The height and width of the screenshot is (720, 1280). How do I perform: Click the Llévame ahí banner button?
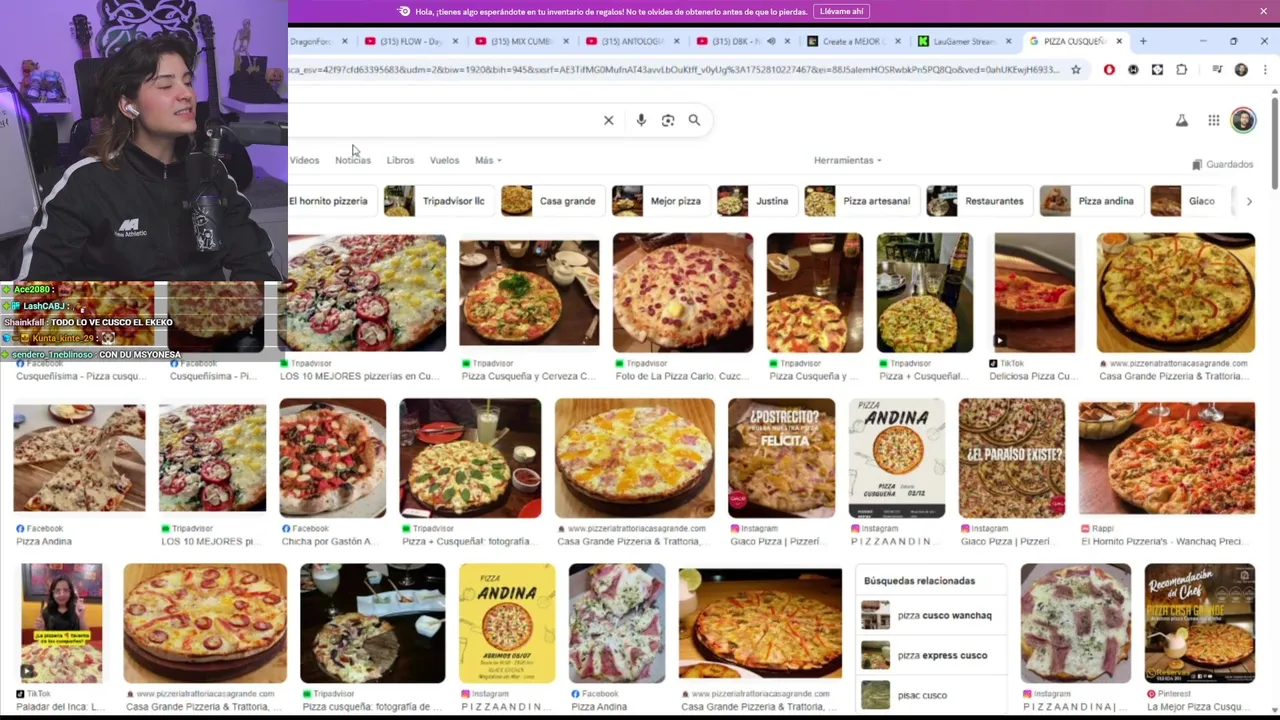[841, 11]
